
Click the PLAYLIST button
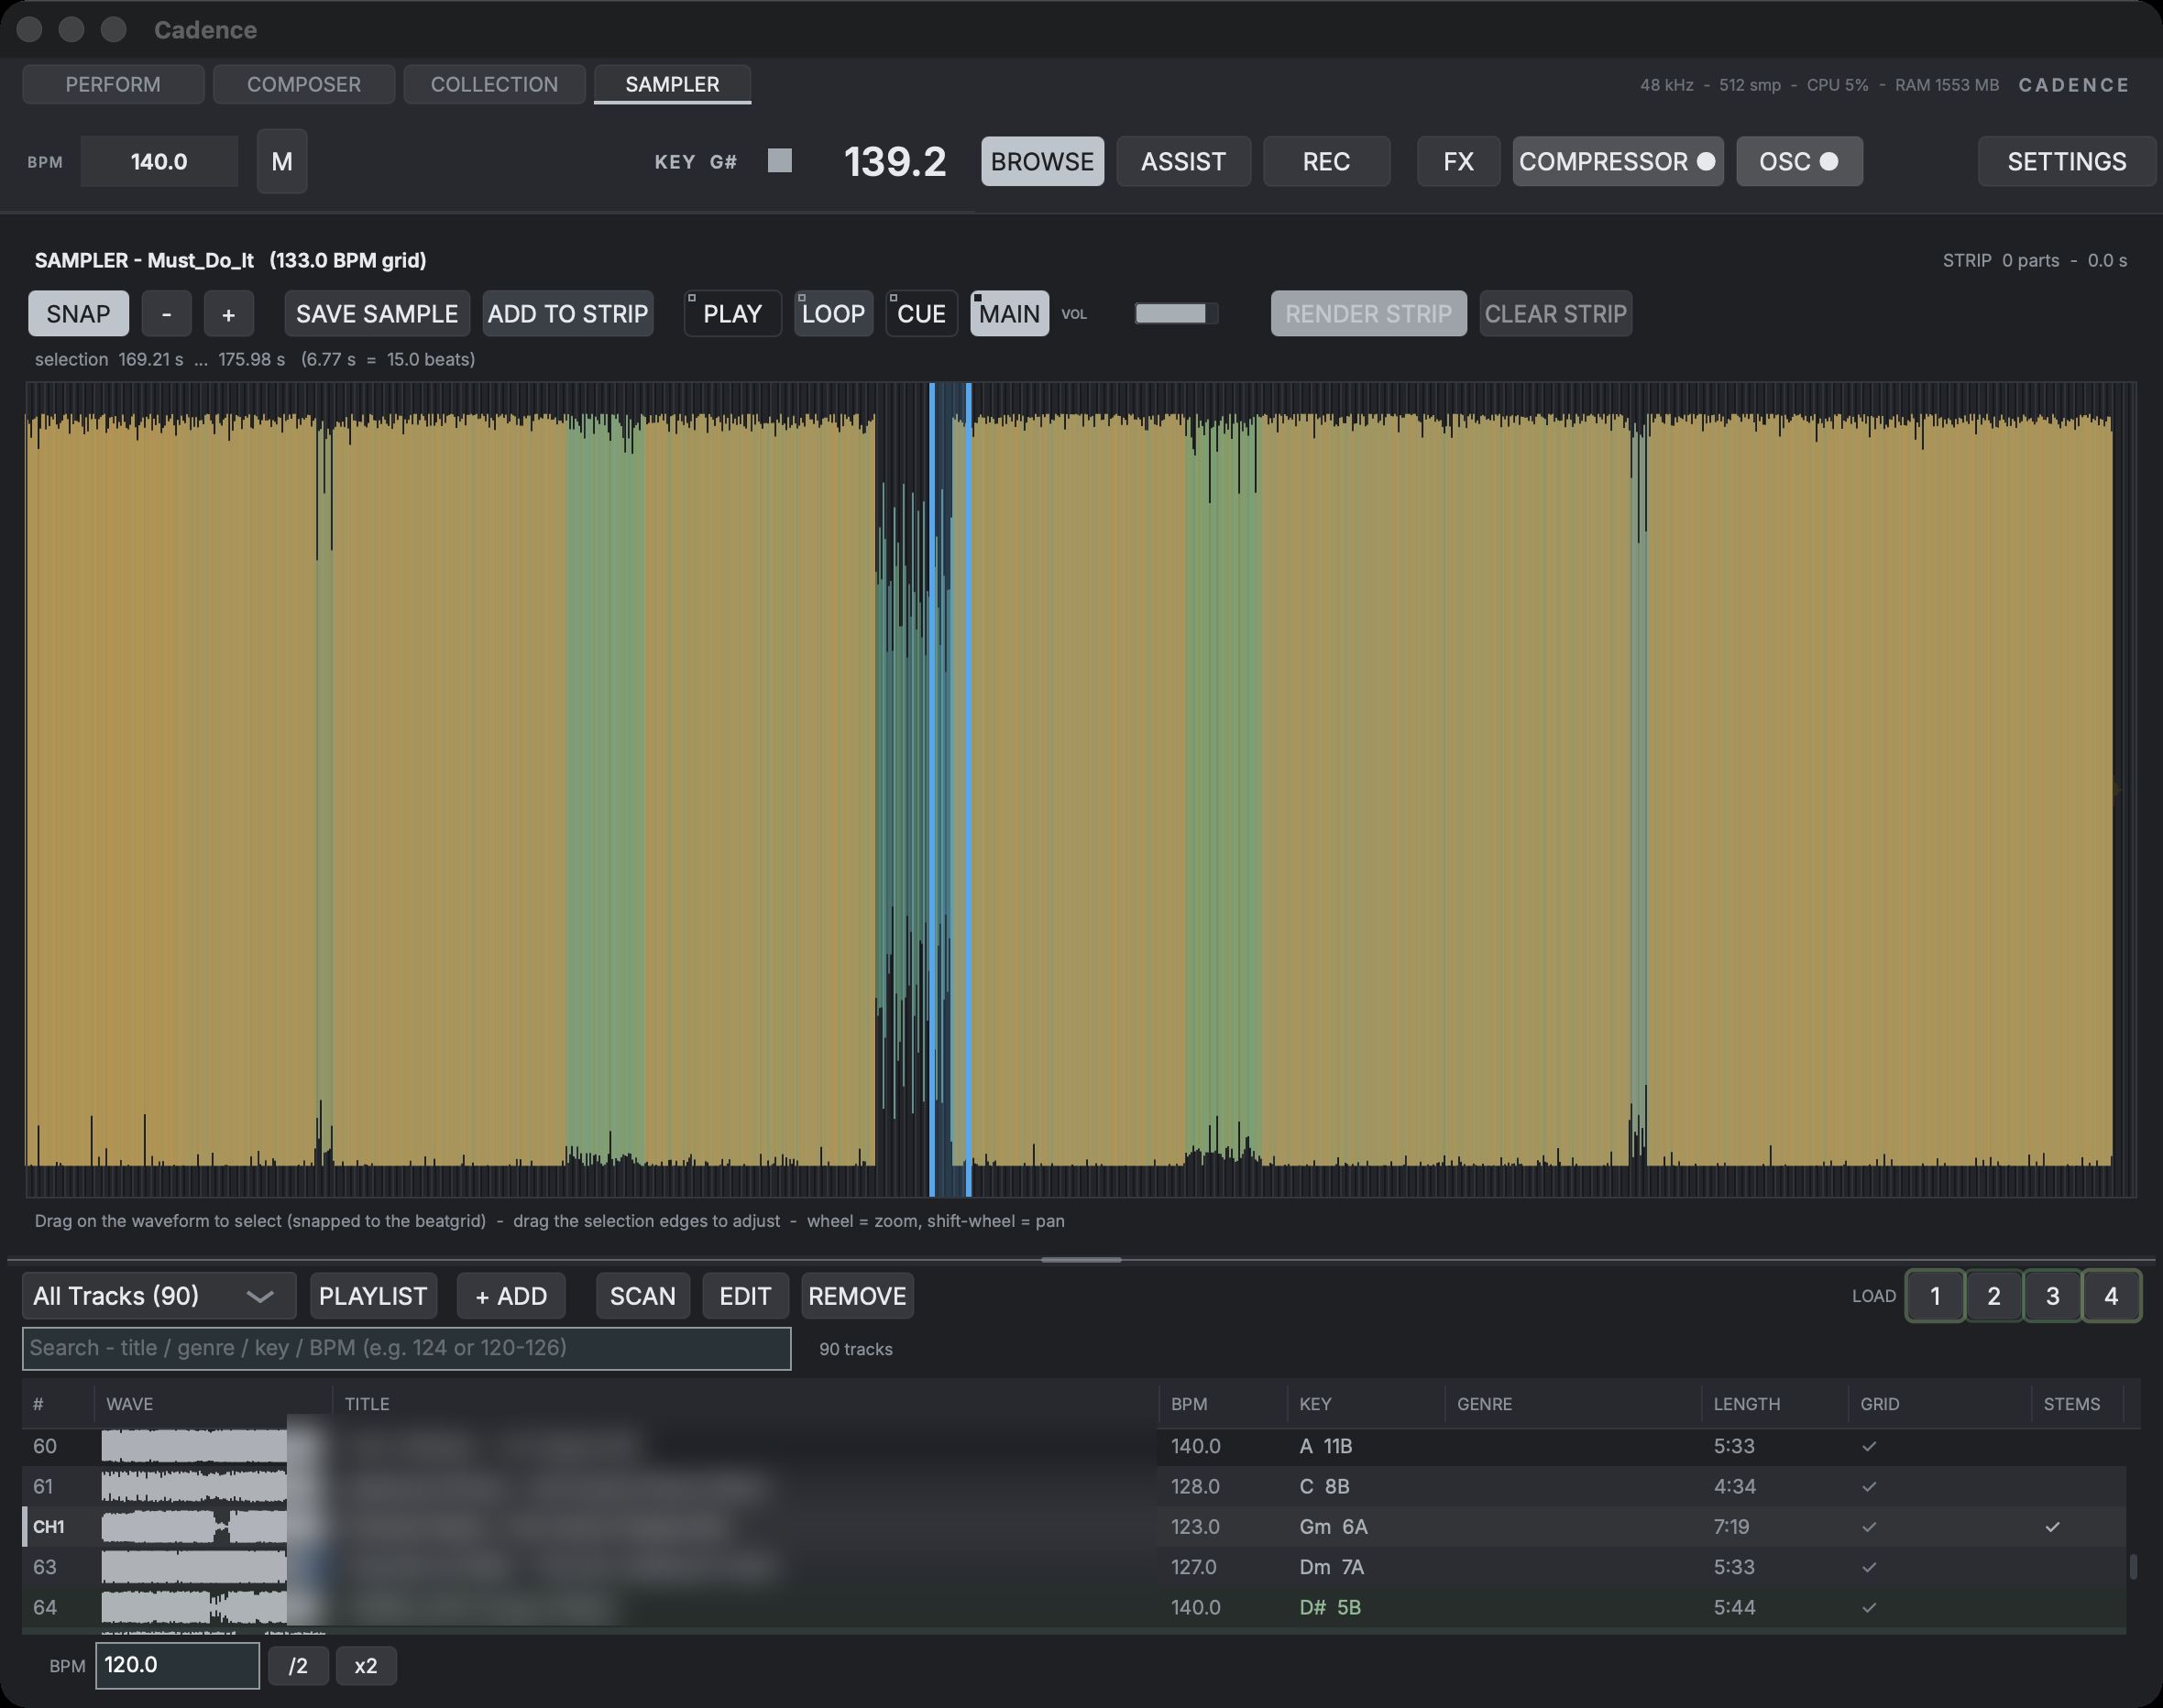[373, 1296]
